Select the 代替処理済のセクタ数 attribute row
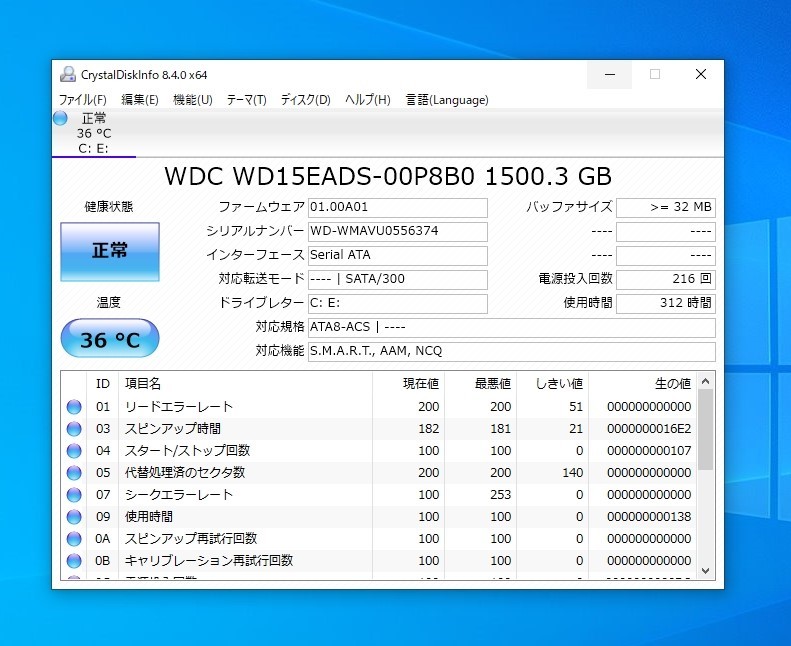 379,473
